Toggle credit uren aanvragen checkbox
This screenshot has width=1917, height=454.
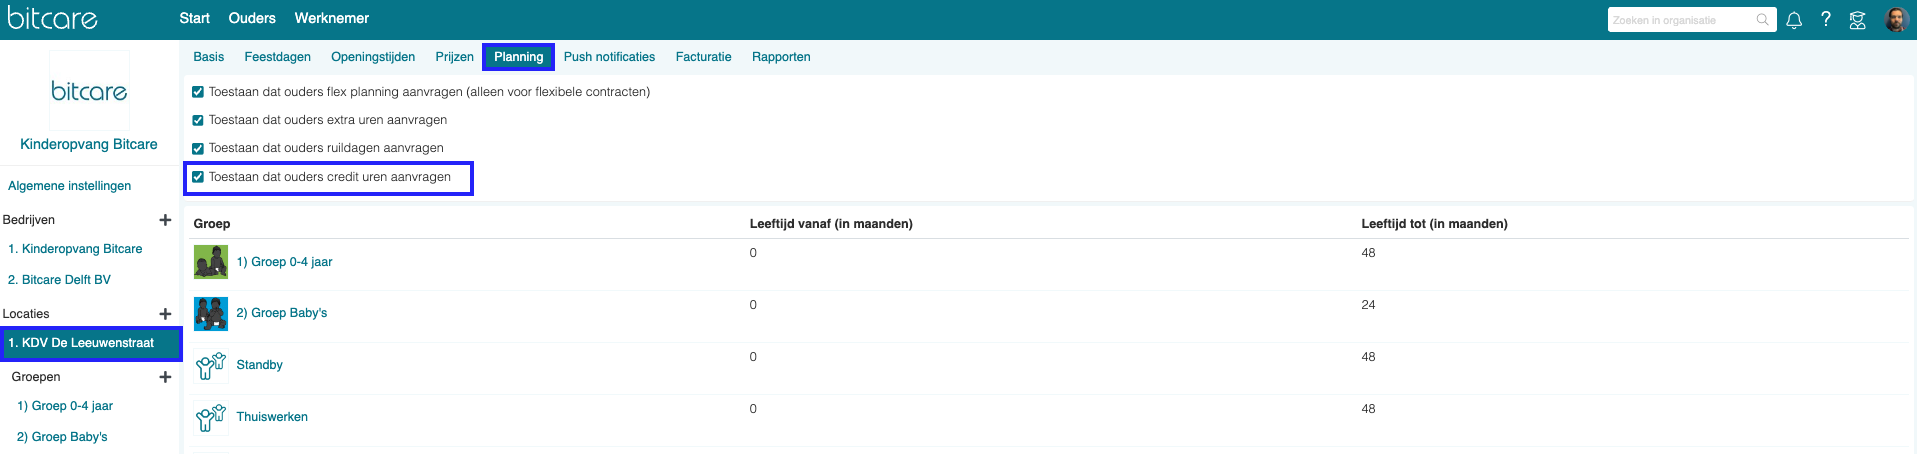(198, 177)
